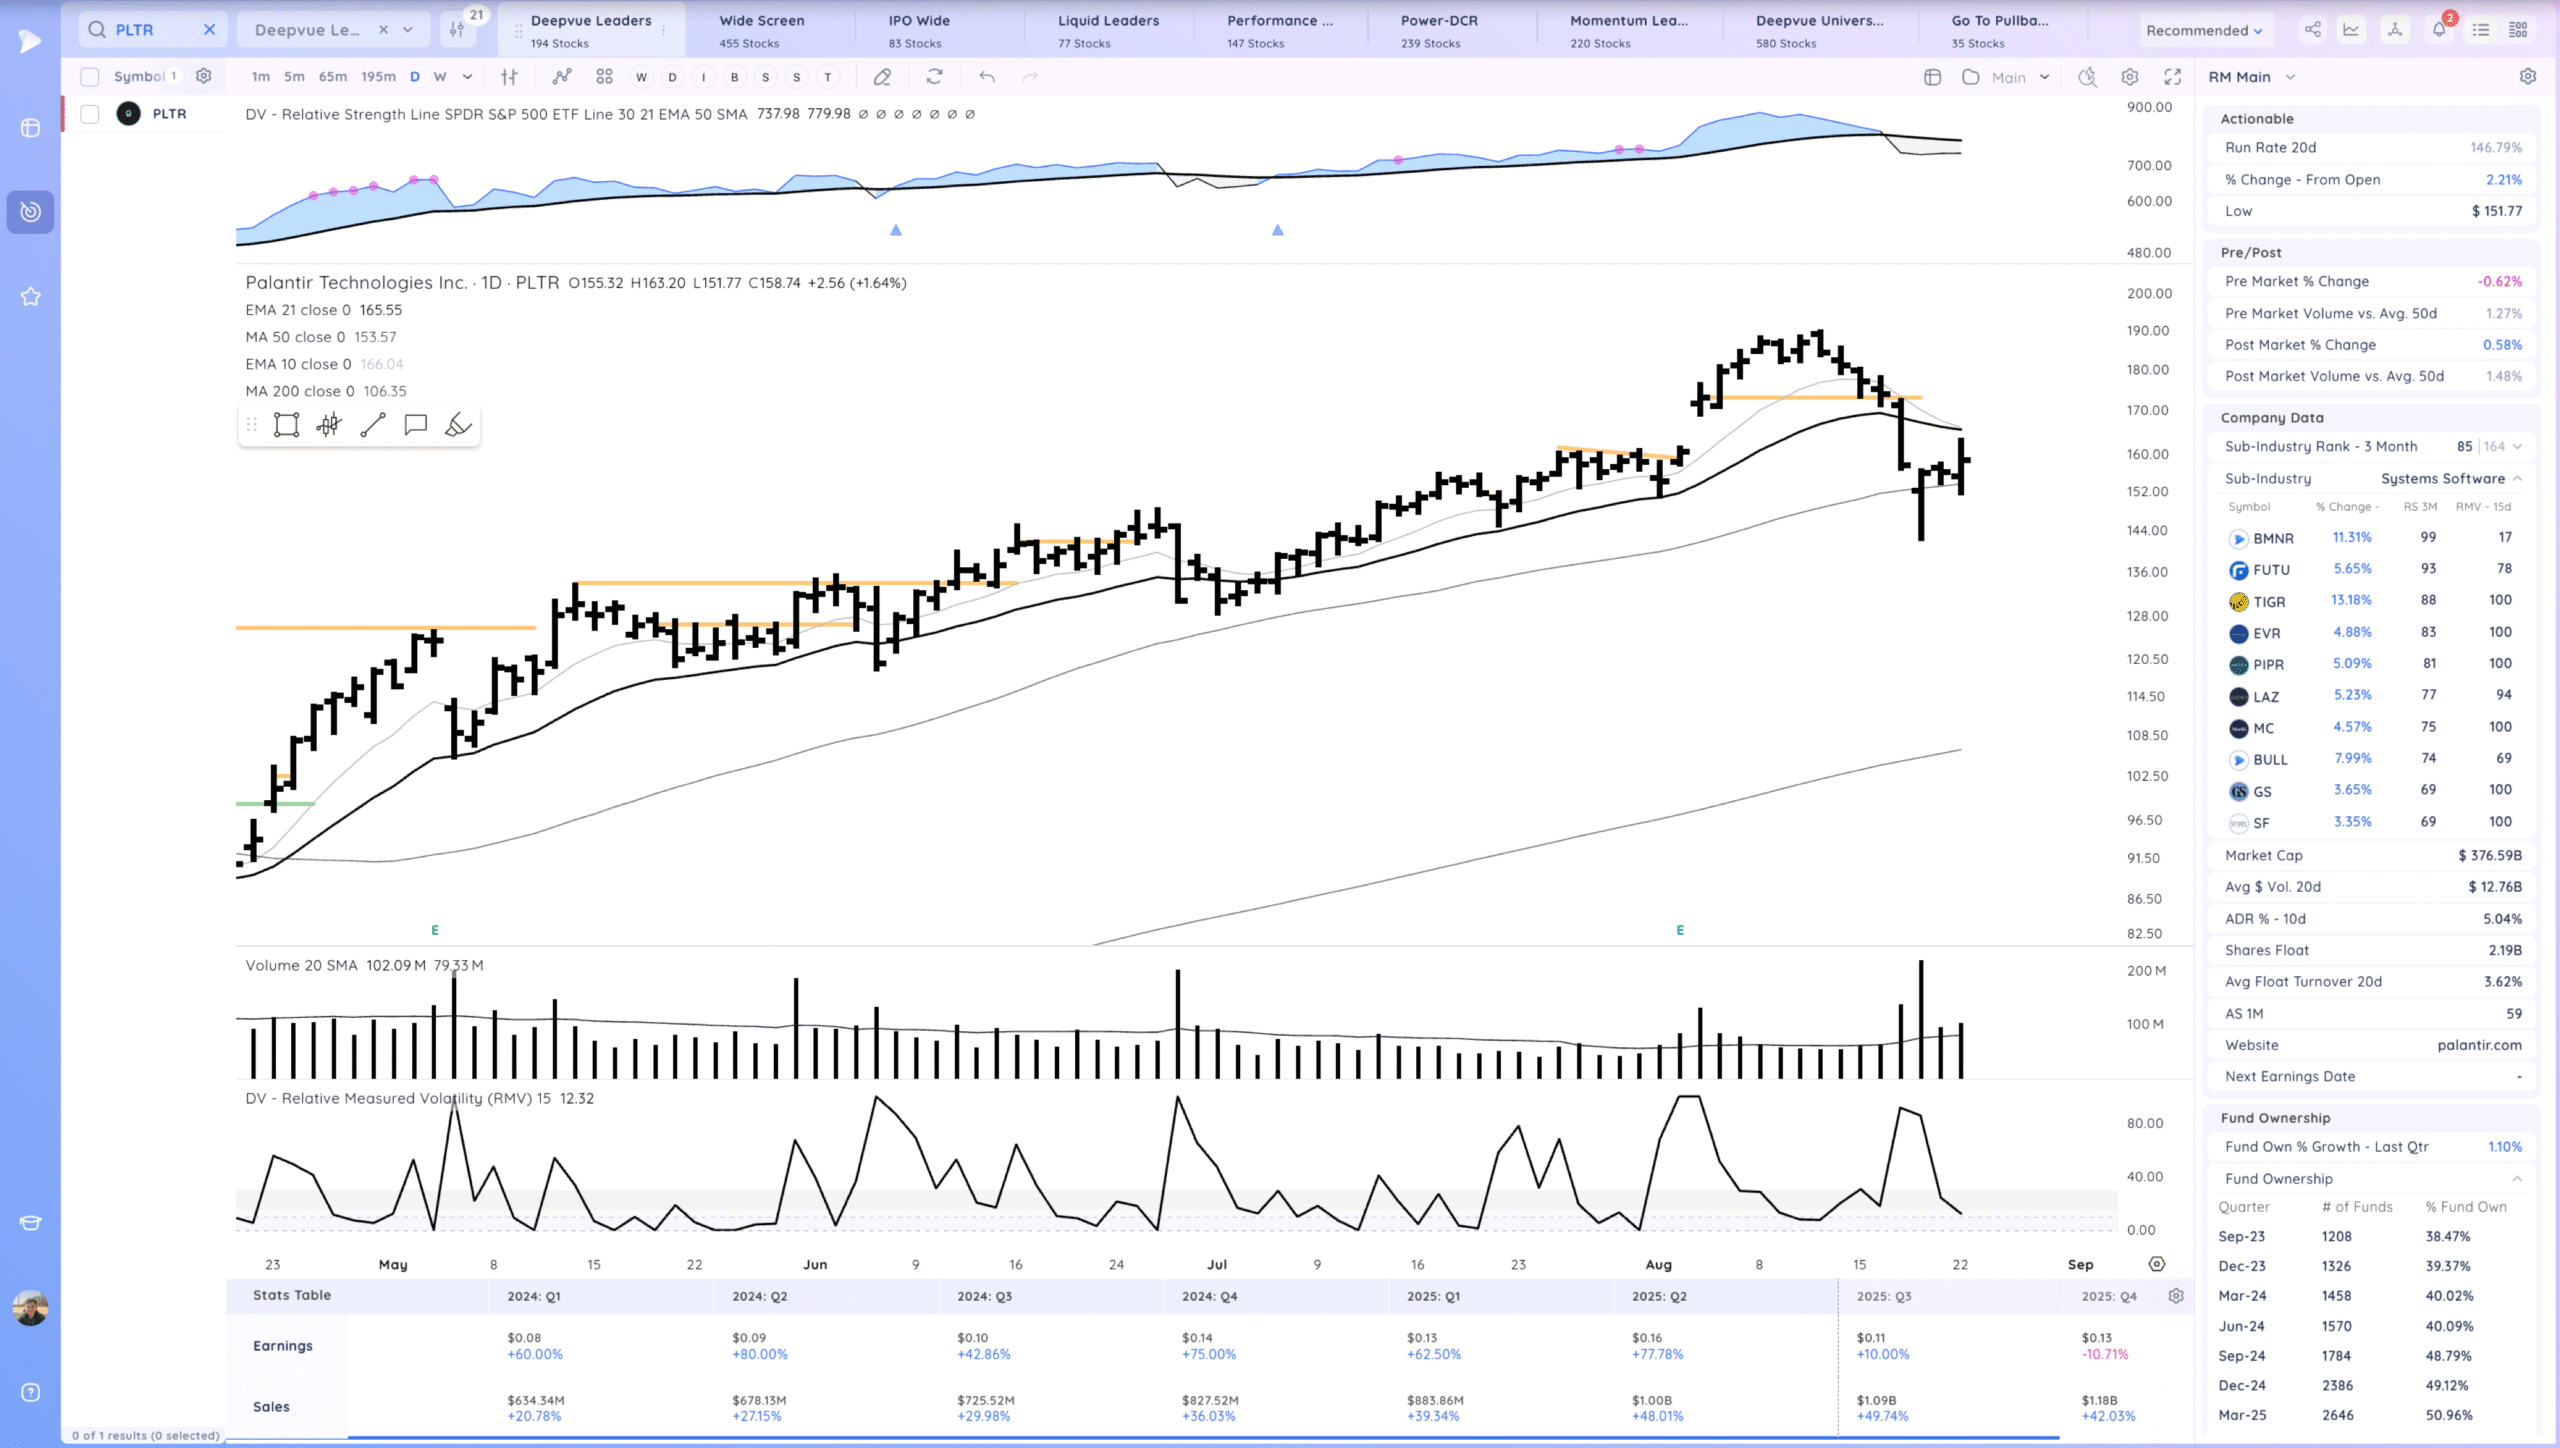Open BMNR in the sub-industry list

point(2273,538)
